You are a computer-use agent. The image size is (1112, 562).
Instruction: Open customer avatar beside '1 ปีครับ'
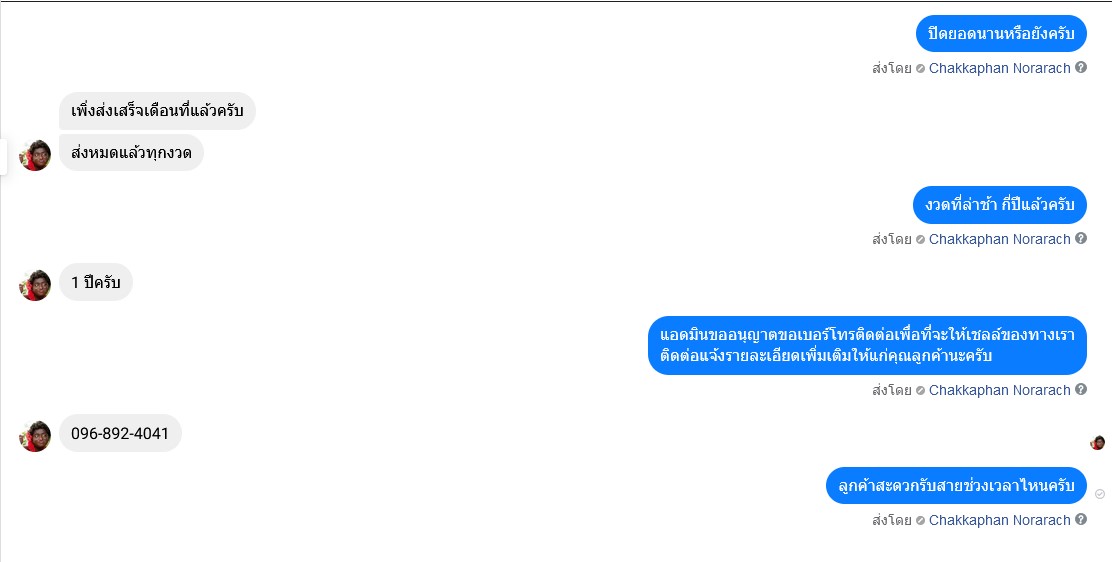[x=35, y=285]
